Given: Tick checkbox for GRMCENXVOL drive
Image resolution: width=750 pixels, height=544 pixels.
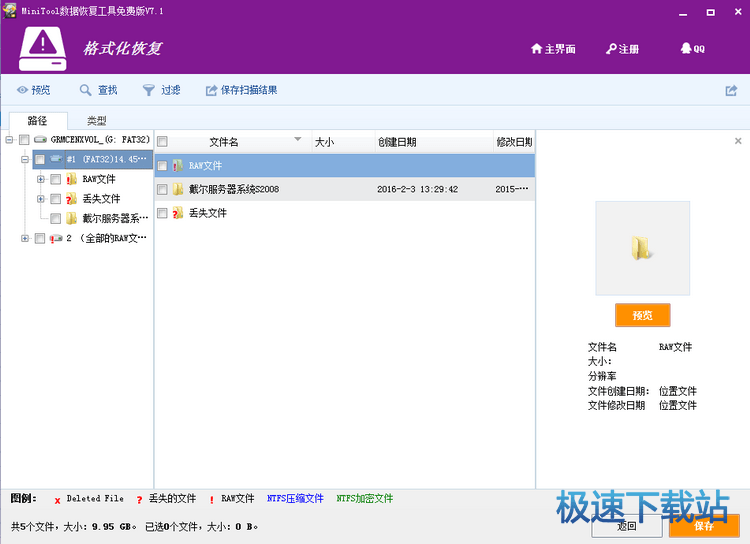Looking at the screenshot, I should (x=24, y=140).
